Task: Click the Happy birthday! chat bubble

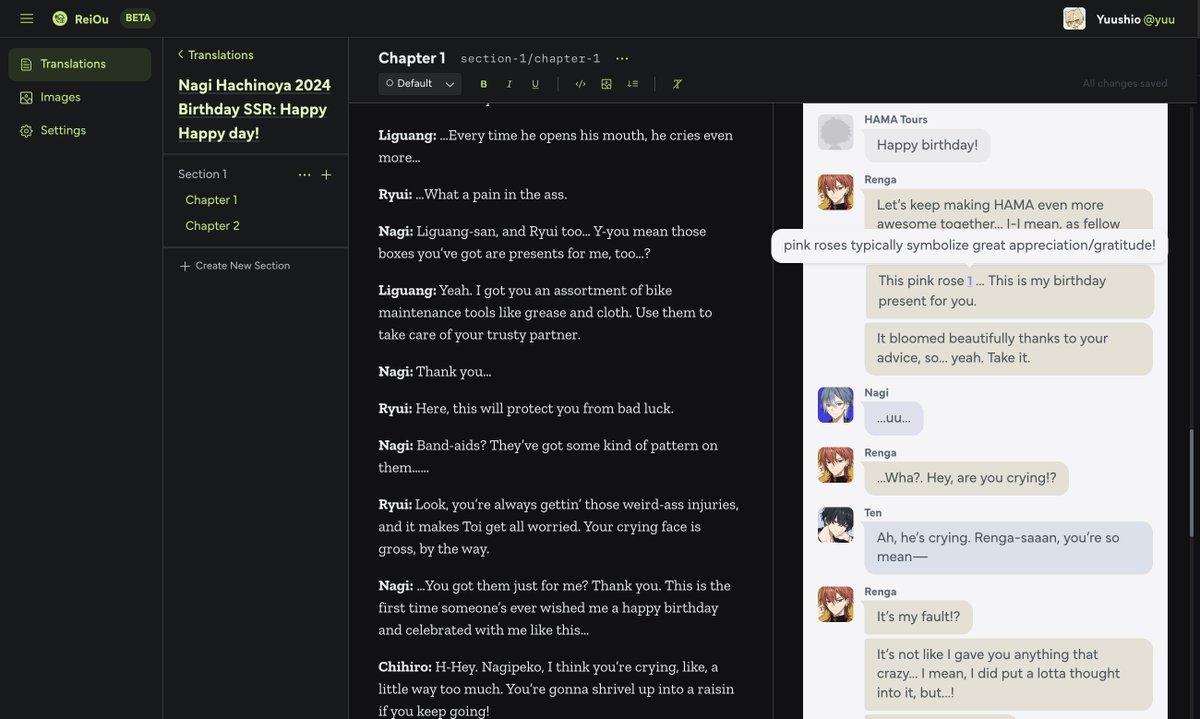Action: [x=927, y=145]
